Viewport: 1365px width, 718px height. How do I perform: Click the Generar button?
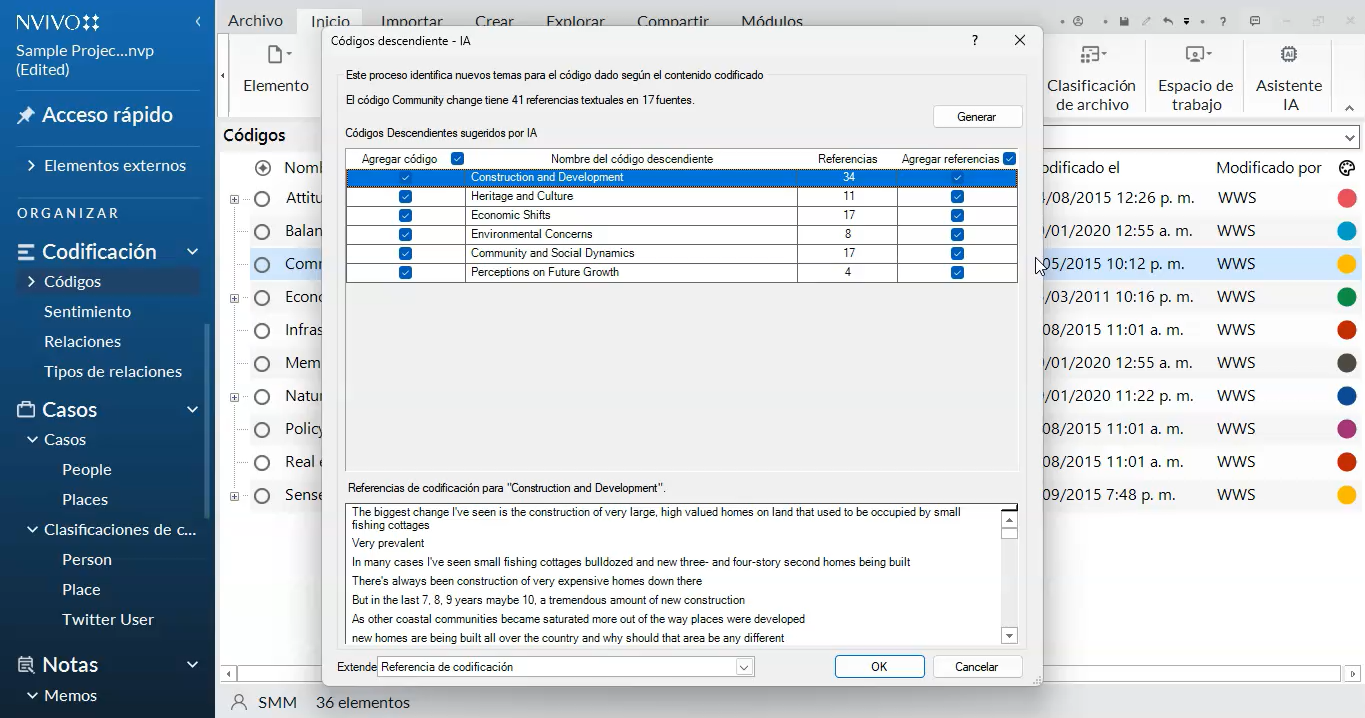point(977,117)
